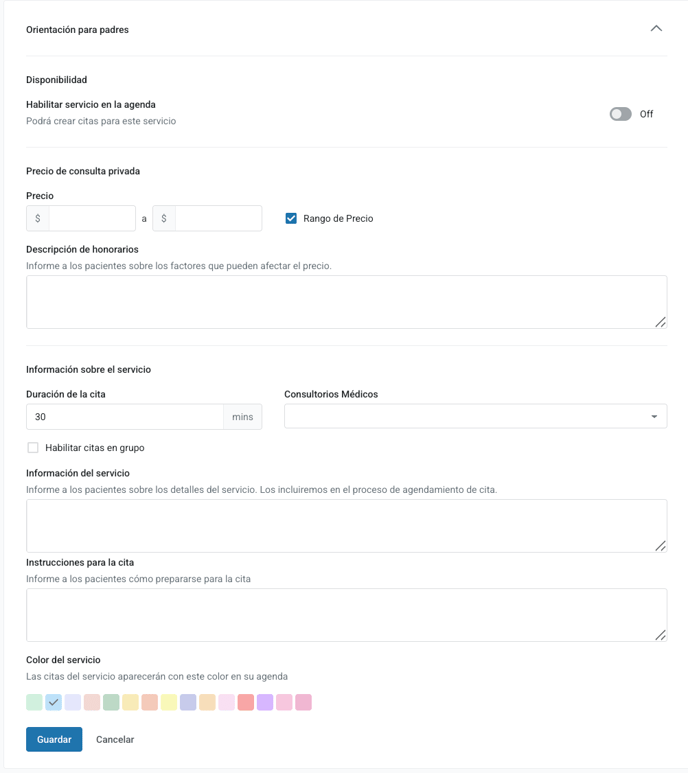
Task: Uncheck the Rango de Precio checkbox
Action: tap(291, 218)
